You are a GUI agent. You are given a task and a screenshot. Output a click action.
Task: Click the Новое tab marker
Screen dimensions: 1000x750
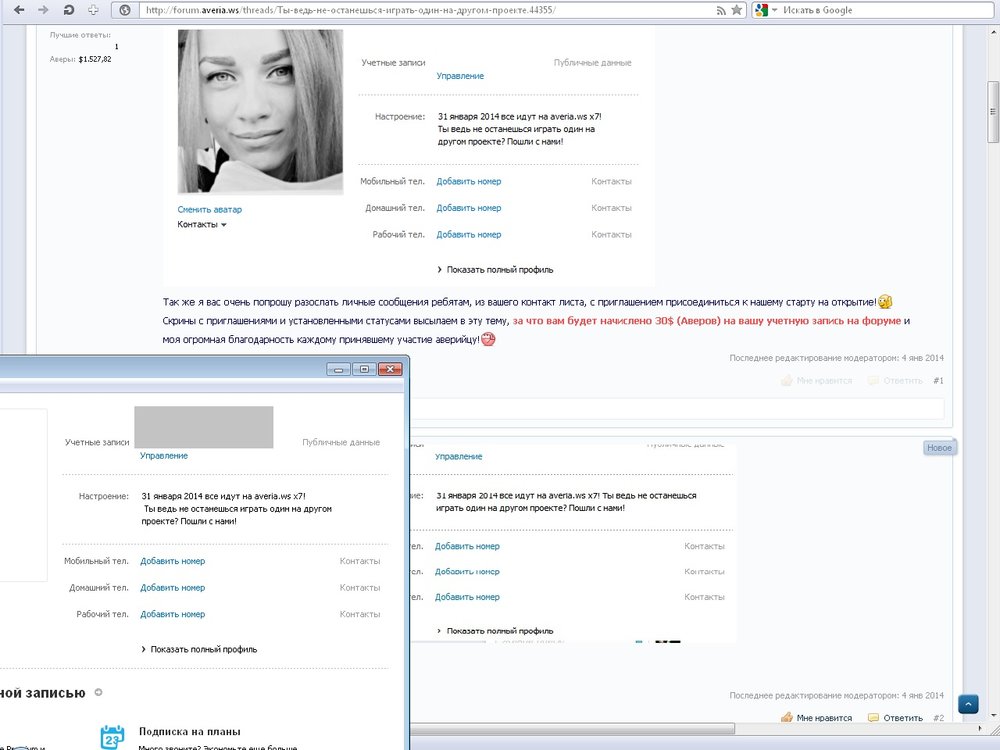[938, 447]
